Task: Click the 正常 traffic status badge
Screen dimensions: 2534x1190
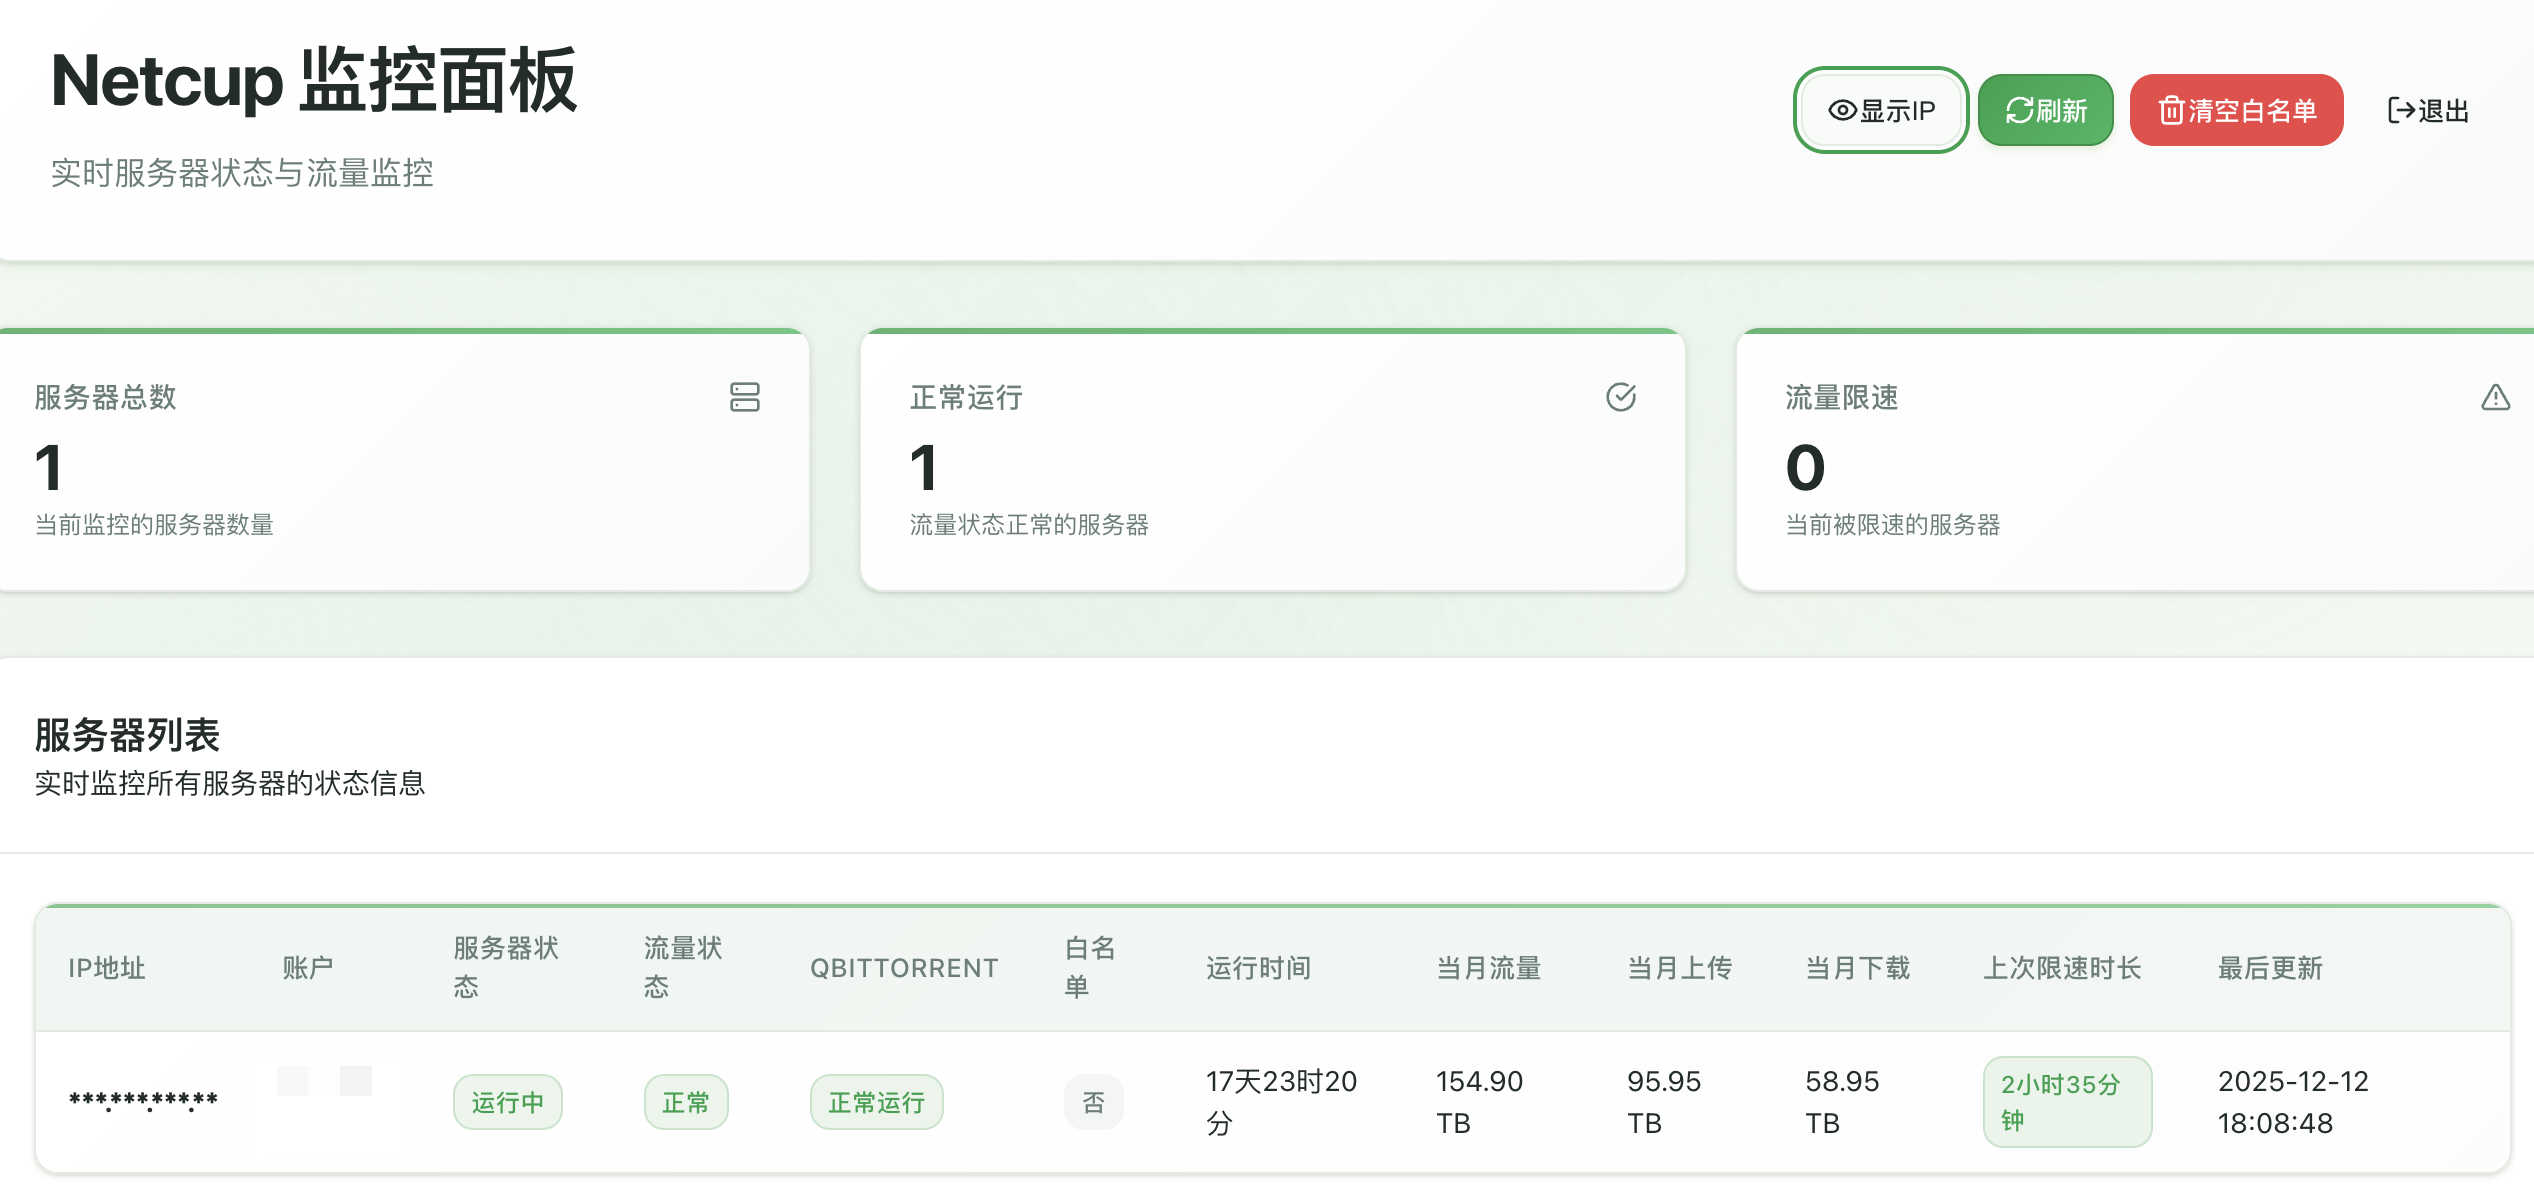Action: (685, 1102)
